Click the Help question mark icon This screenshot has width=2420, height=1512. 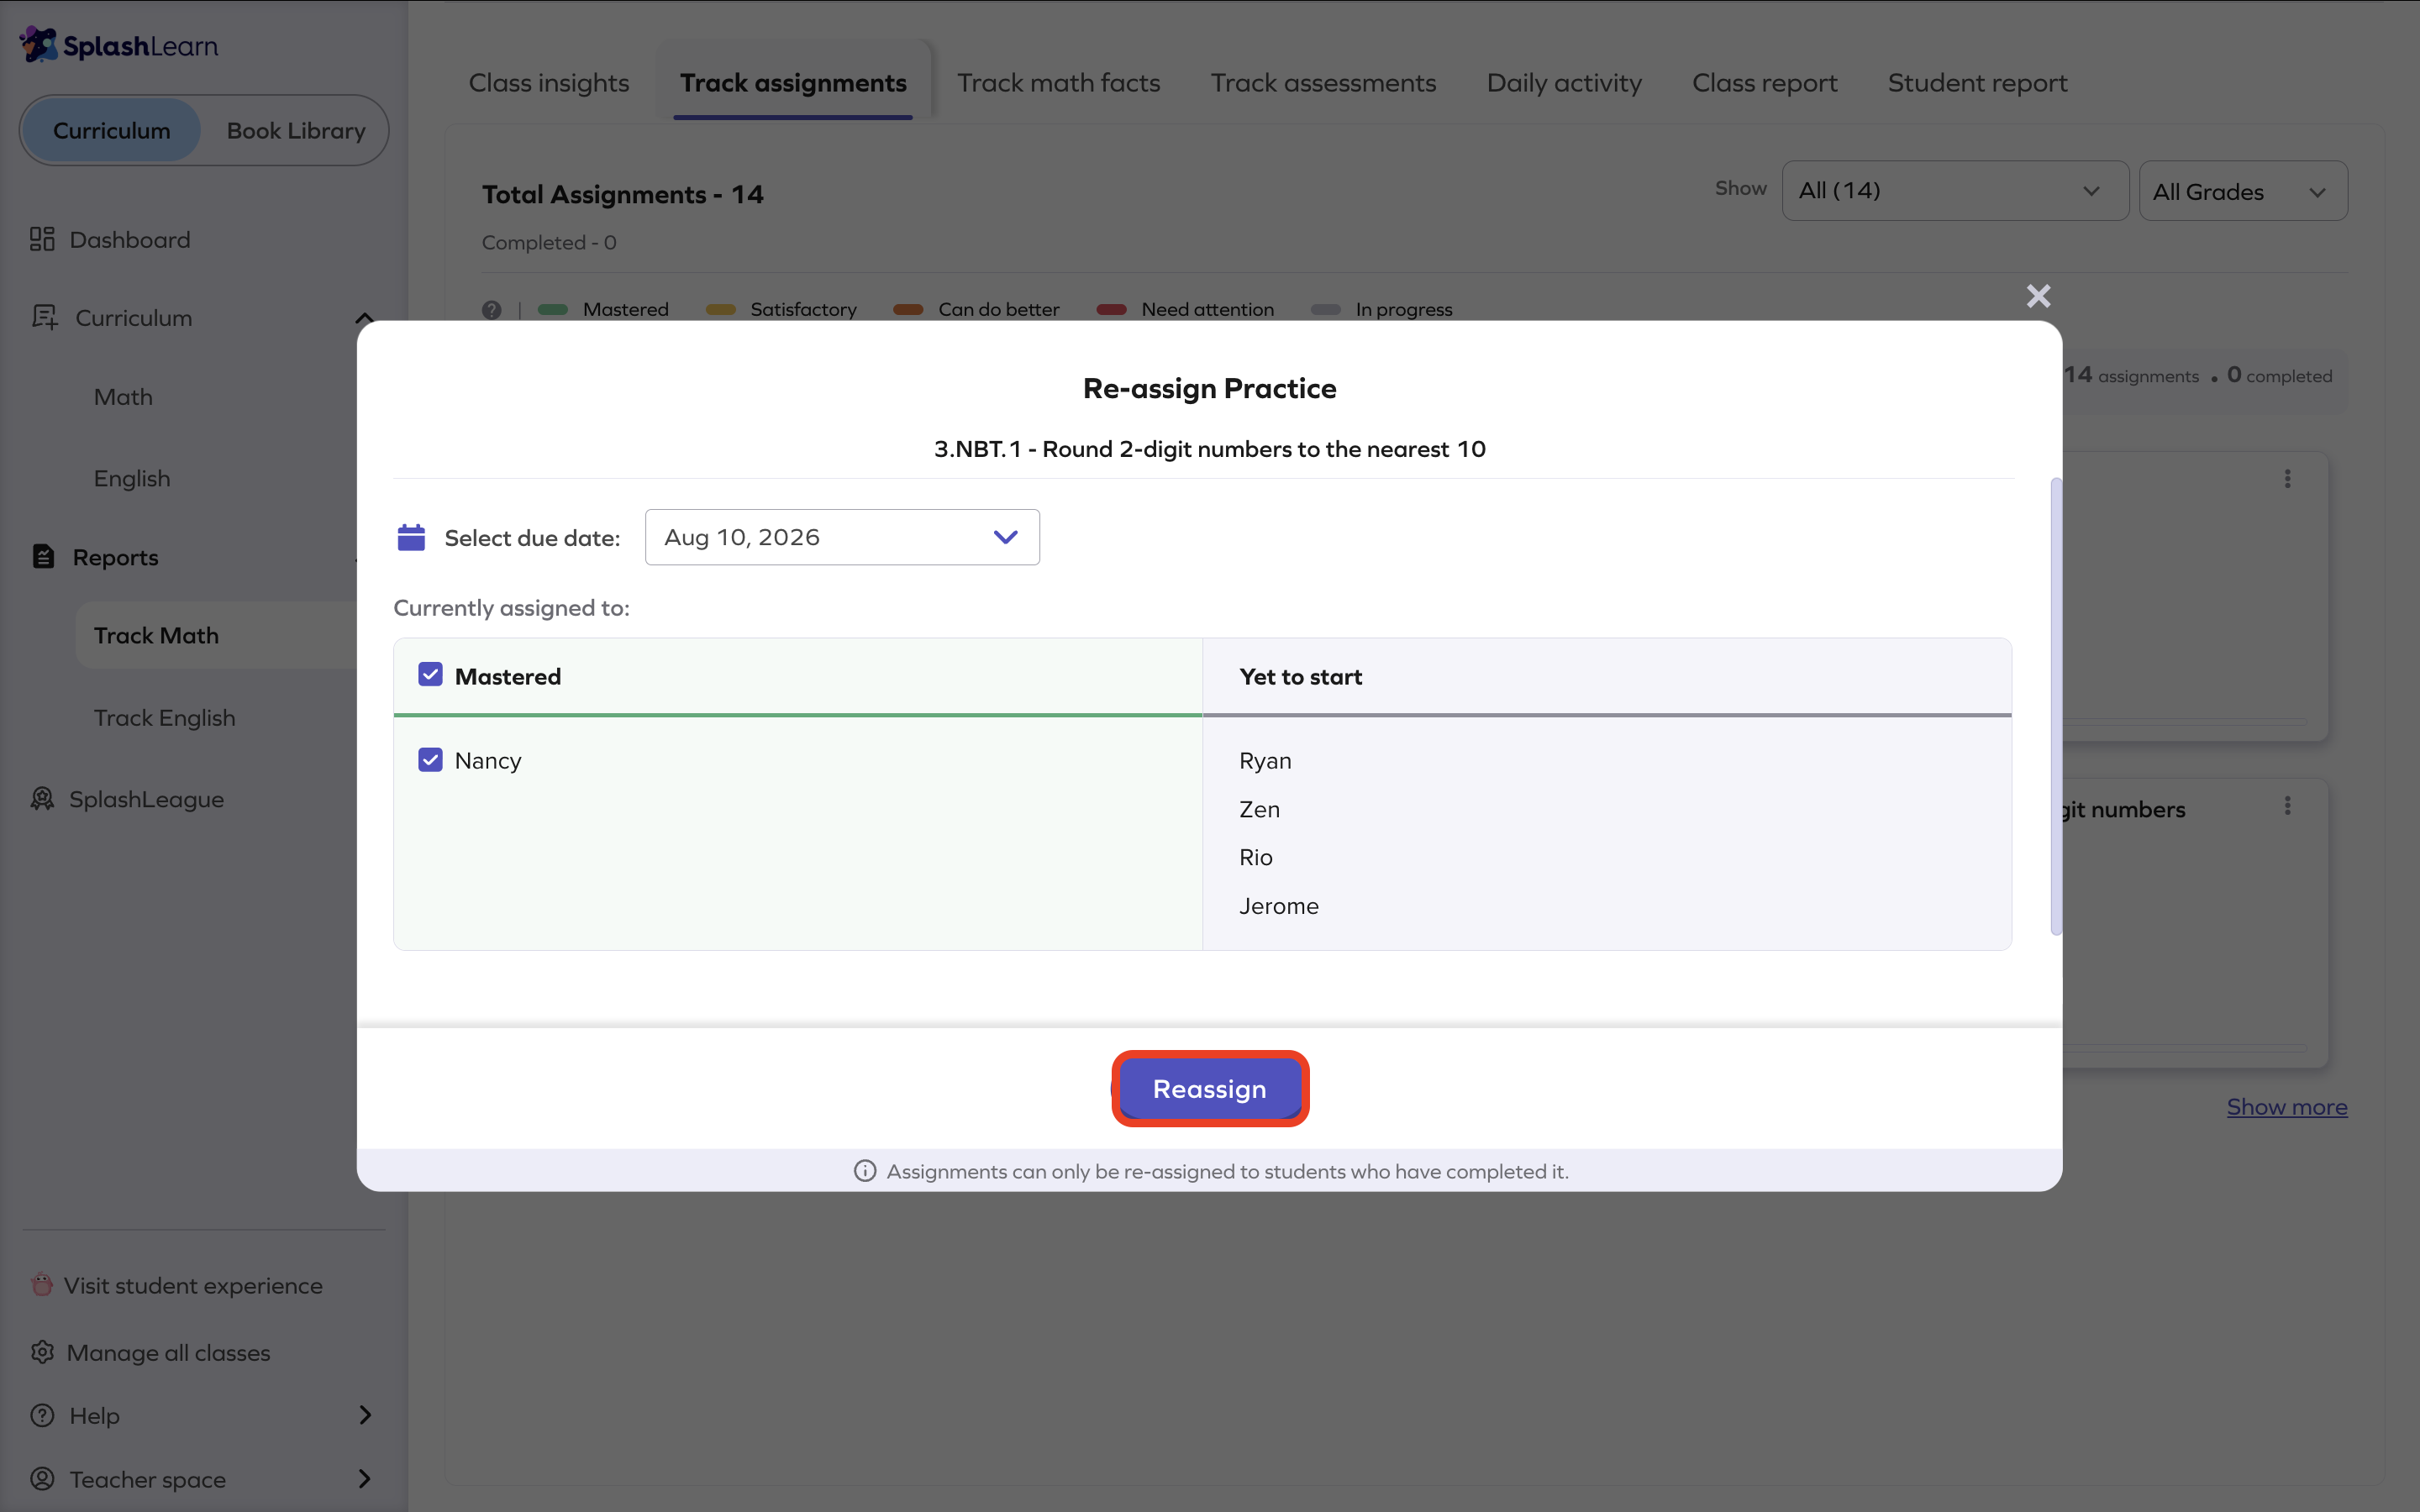[42, 1415]
